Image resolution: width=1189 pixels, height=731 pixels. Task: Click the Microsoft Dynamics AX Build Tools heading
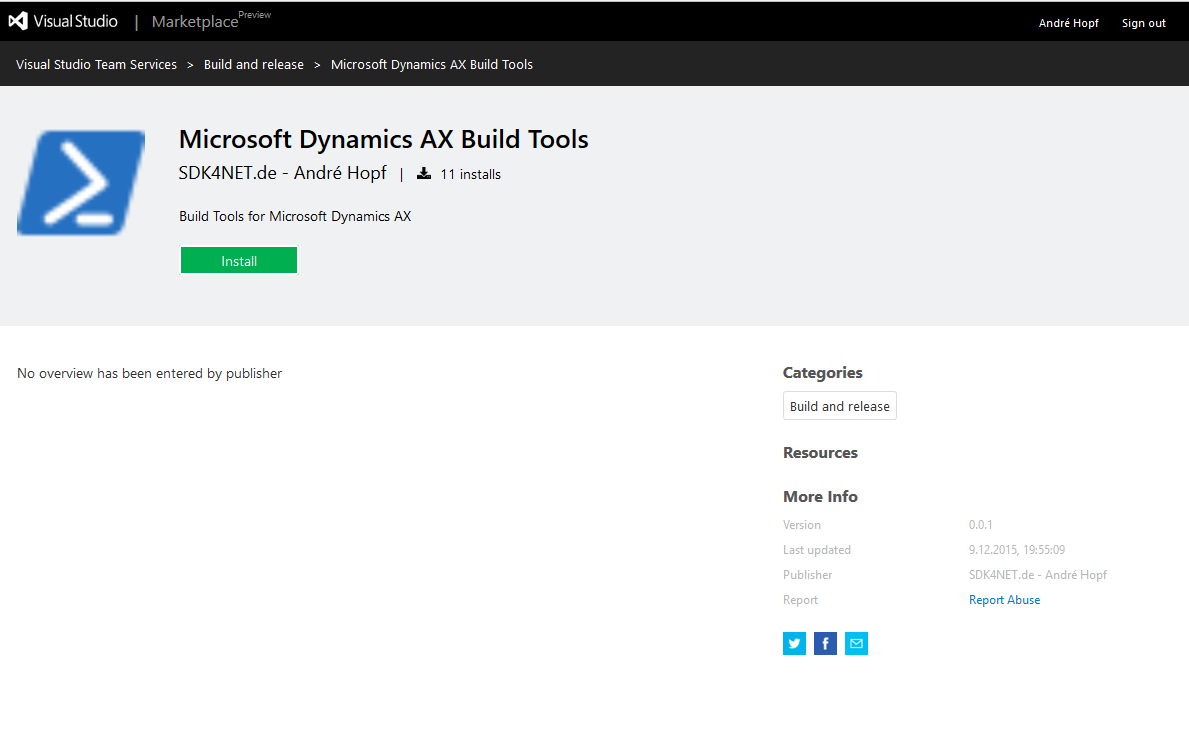click(x=384, y=140)
